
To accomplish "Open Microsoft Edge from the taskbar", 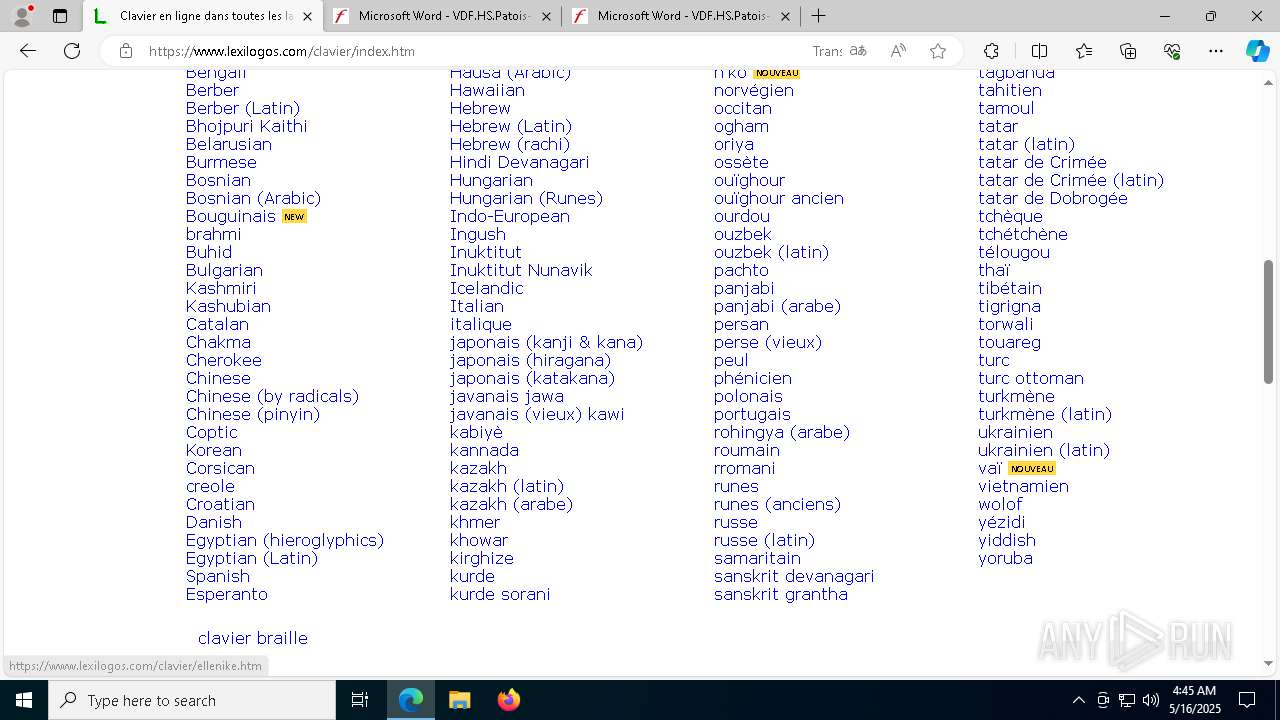I will click(x=411, y=700).
